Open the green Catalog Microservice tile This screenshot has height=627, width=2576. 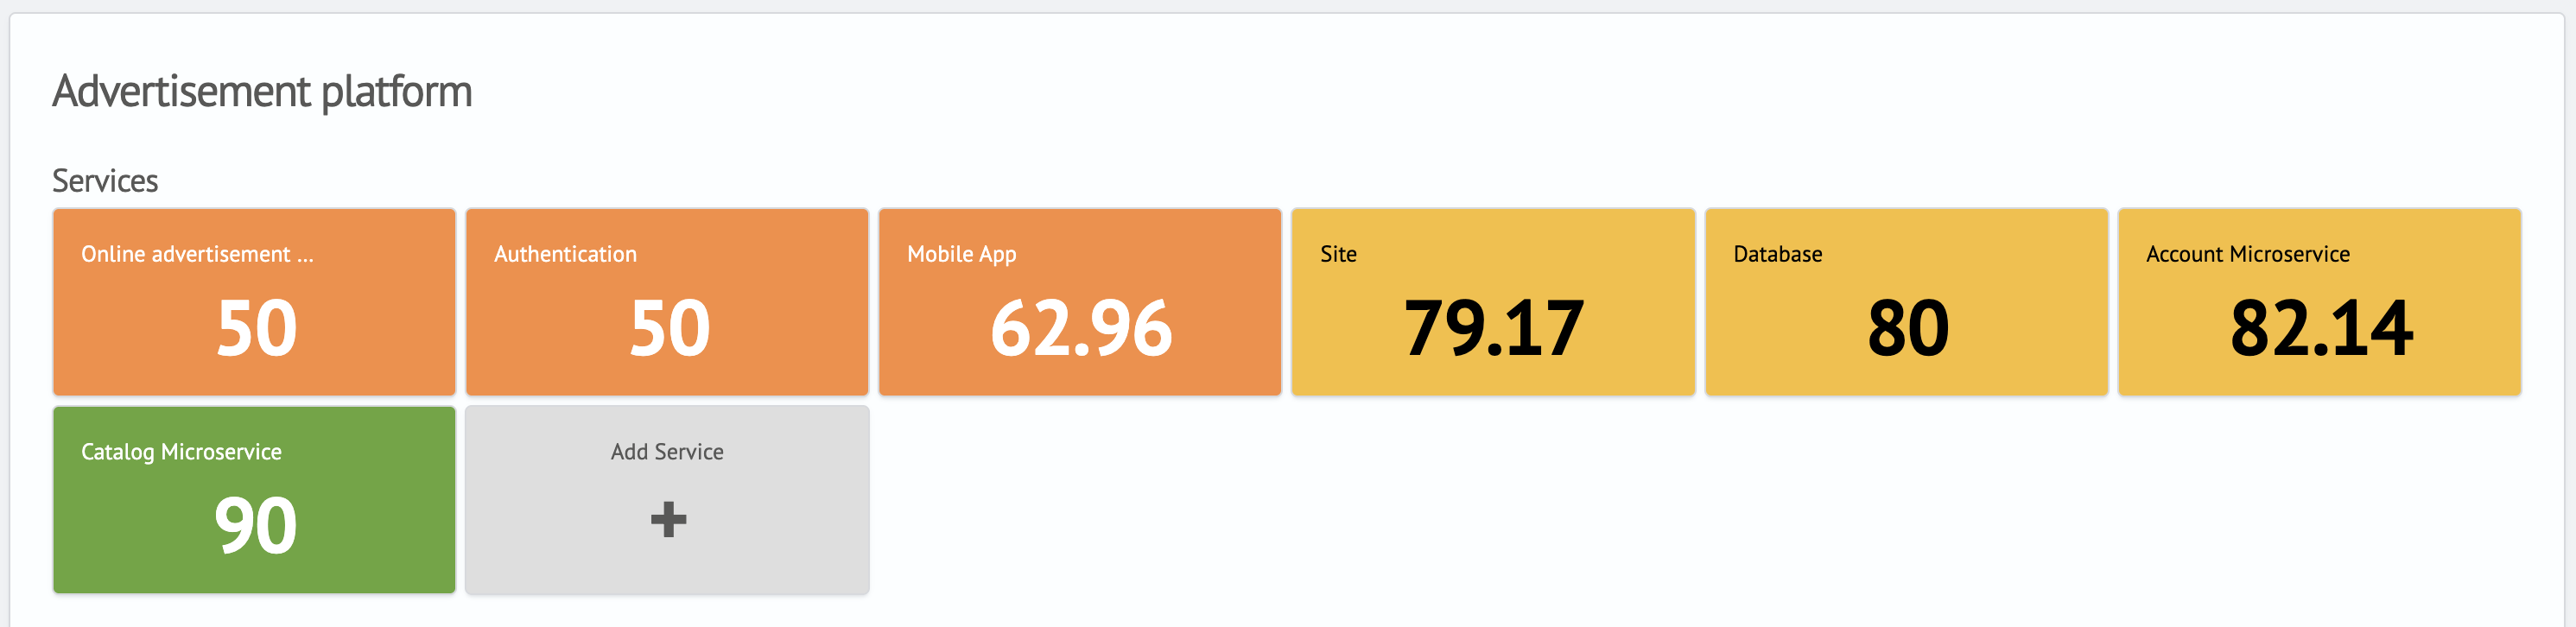point(254,500)
